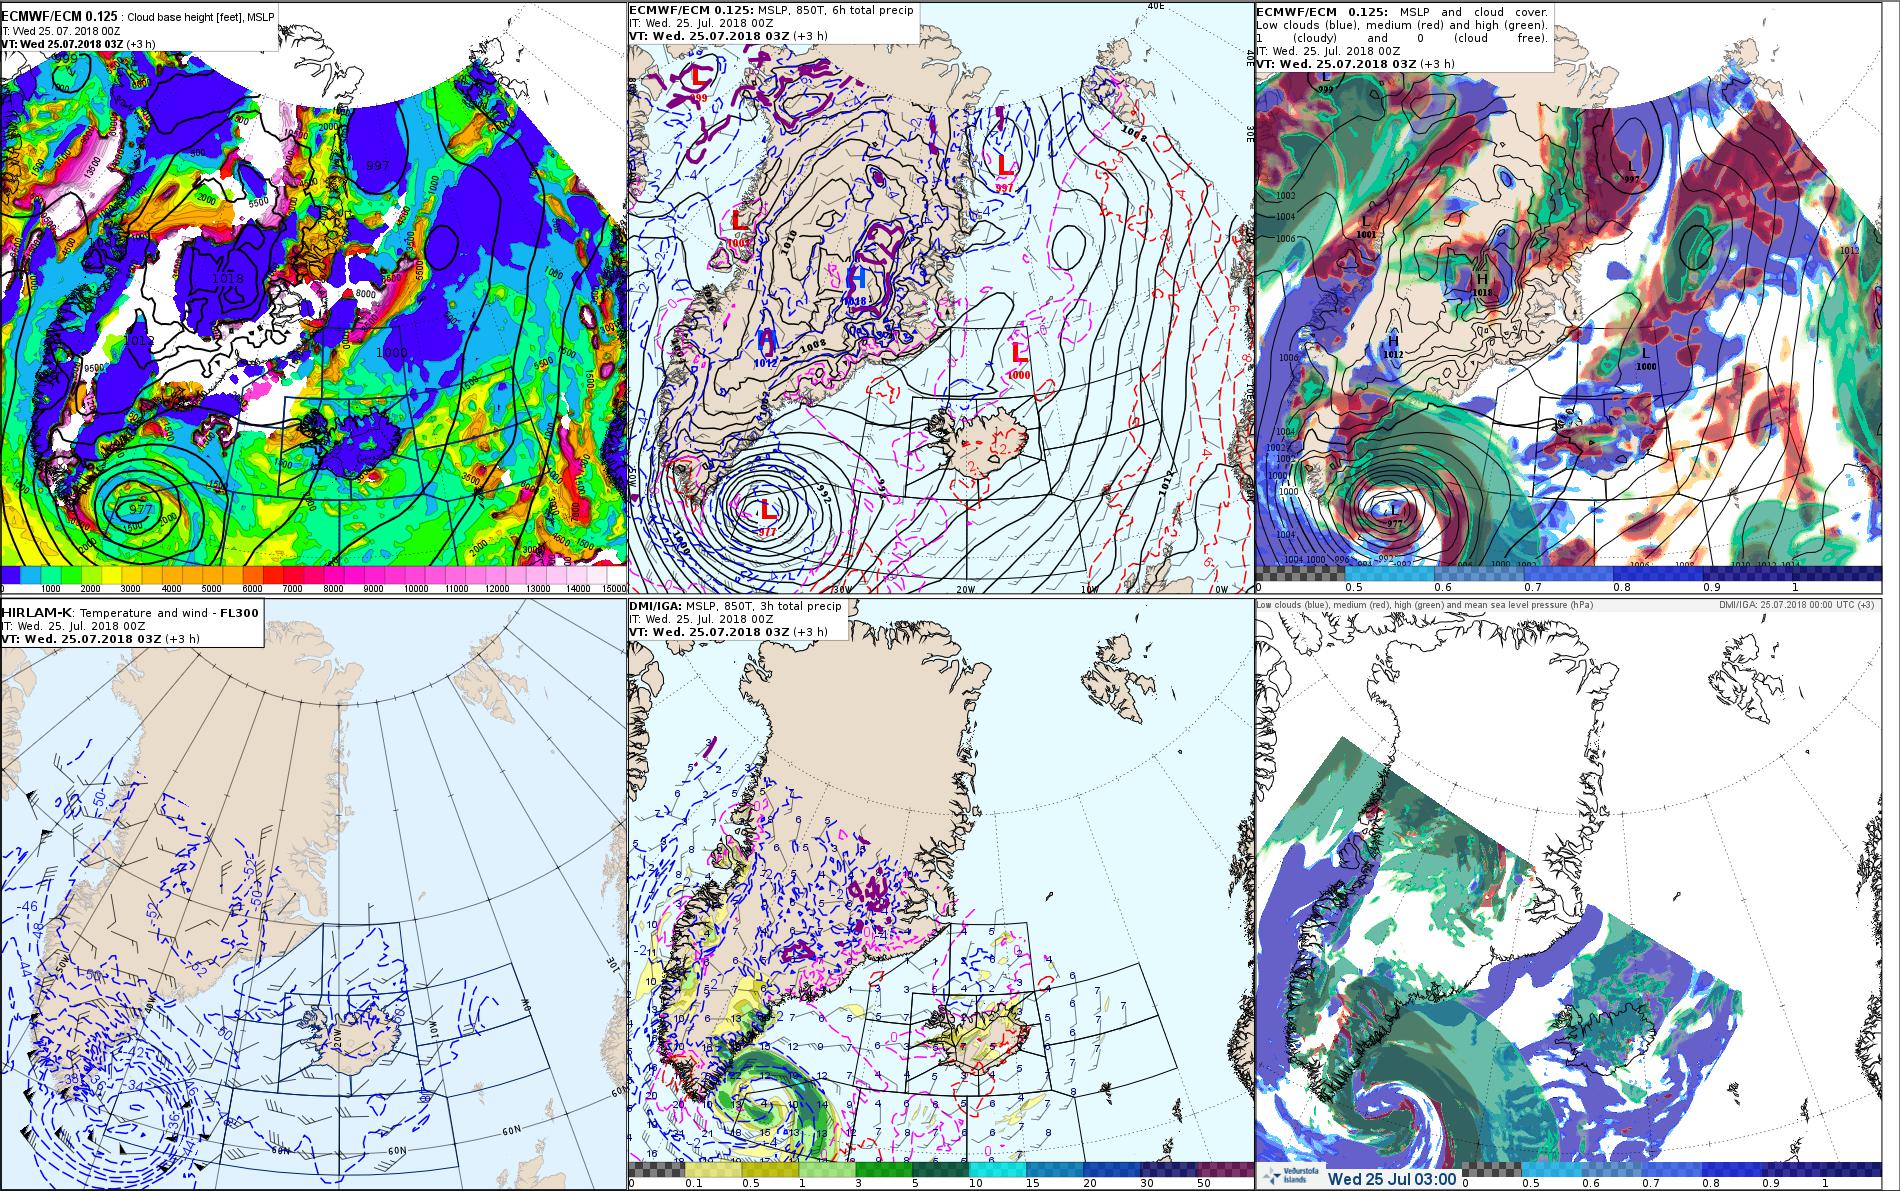Click the '4000' tick in cloud base legend
Image resolution: width=1900 pixels, height=1191 pixels.
171,588
